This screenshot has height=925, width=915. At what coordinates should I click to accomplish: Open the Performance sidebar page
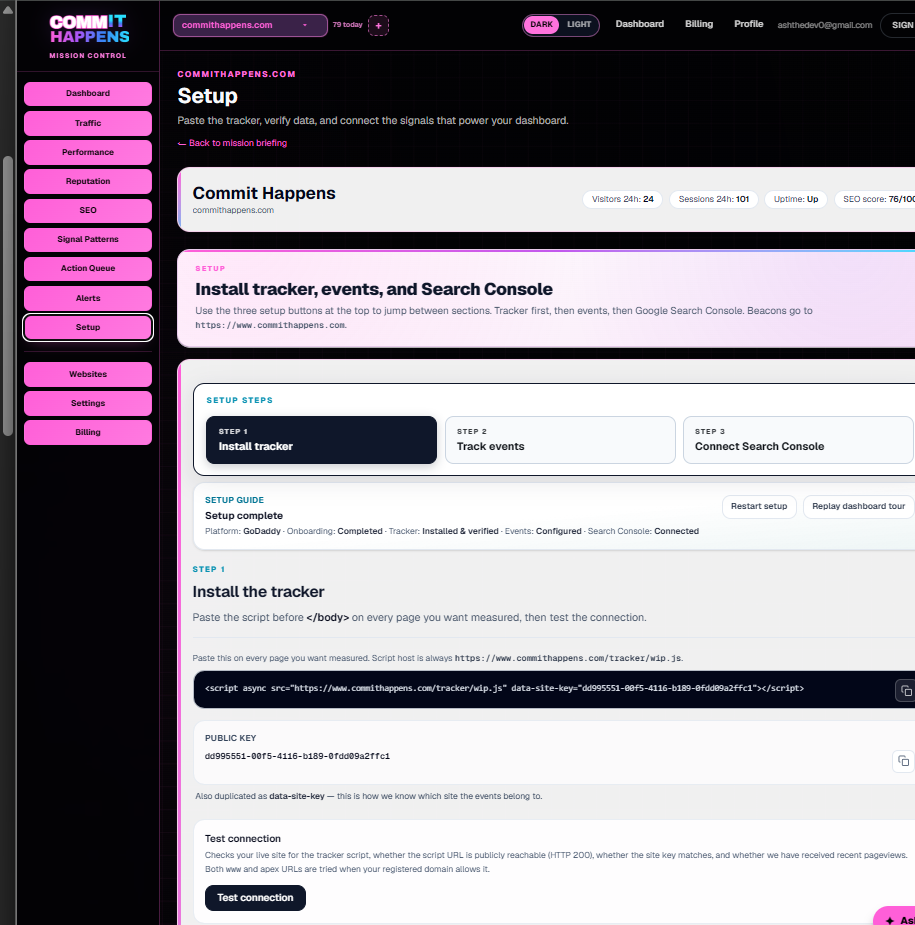(88, 152)
